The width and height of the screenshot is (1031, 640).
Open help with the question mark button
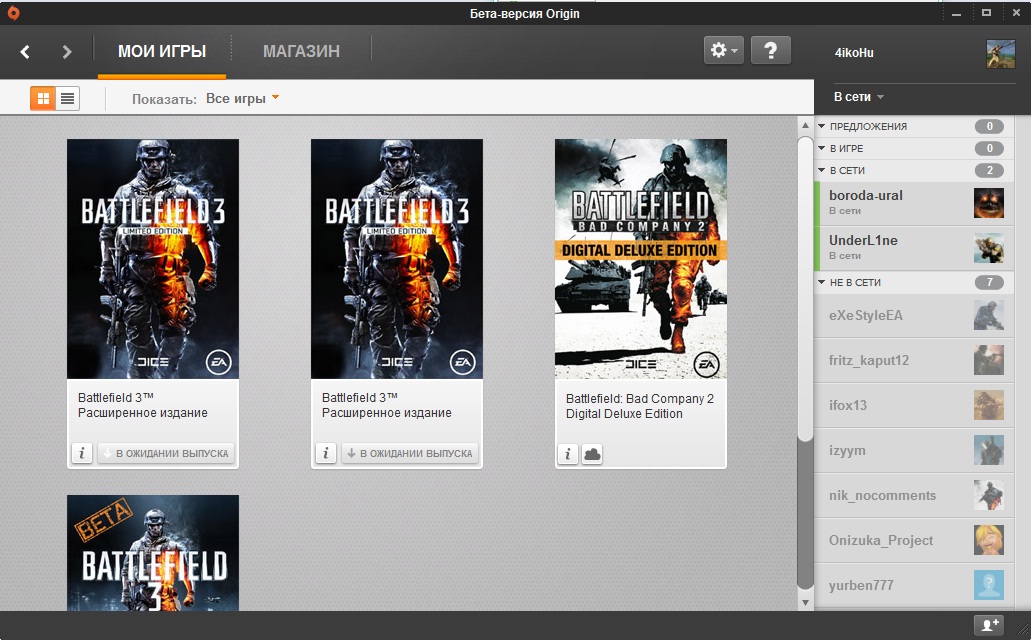tap(771, 51)
